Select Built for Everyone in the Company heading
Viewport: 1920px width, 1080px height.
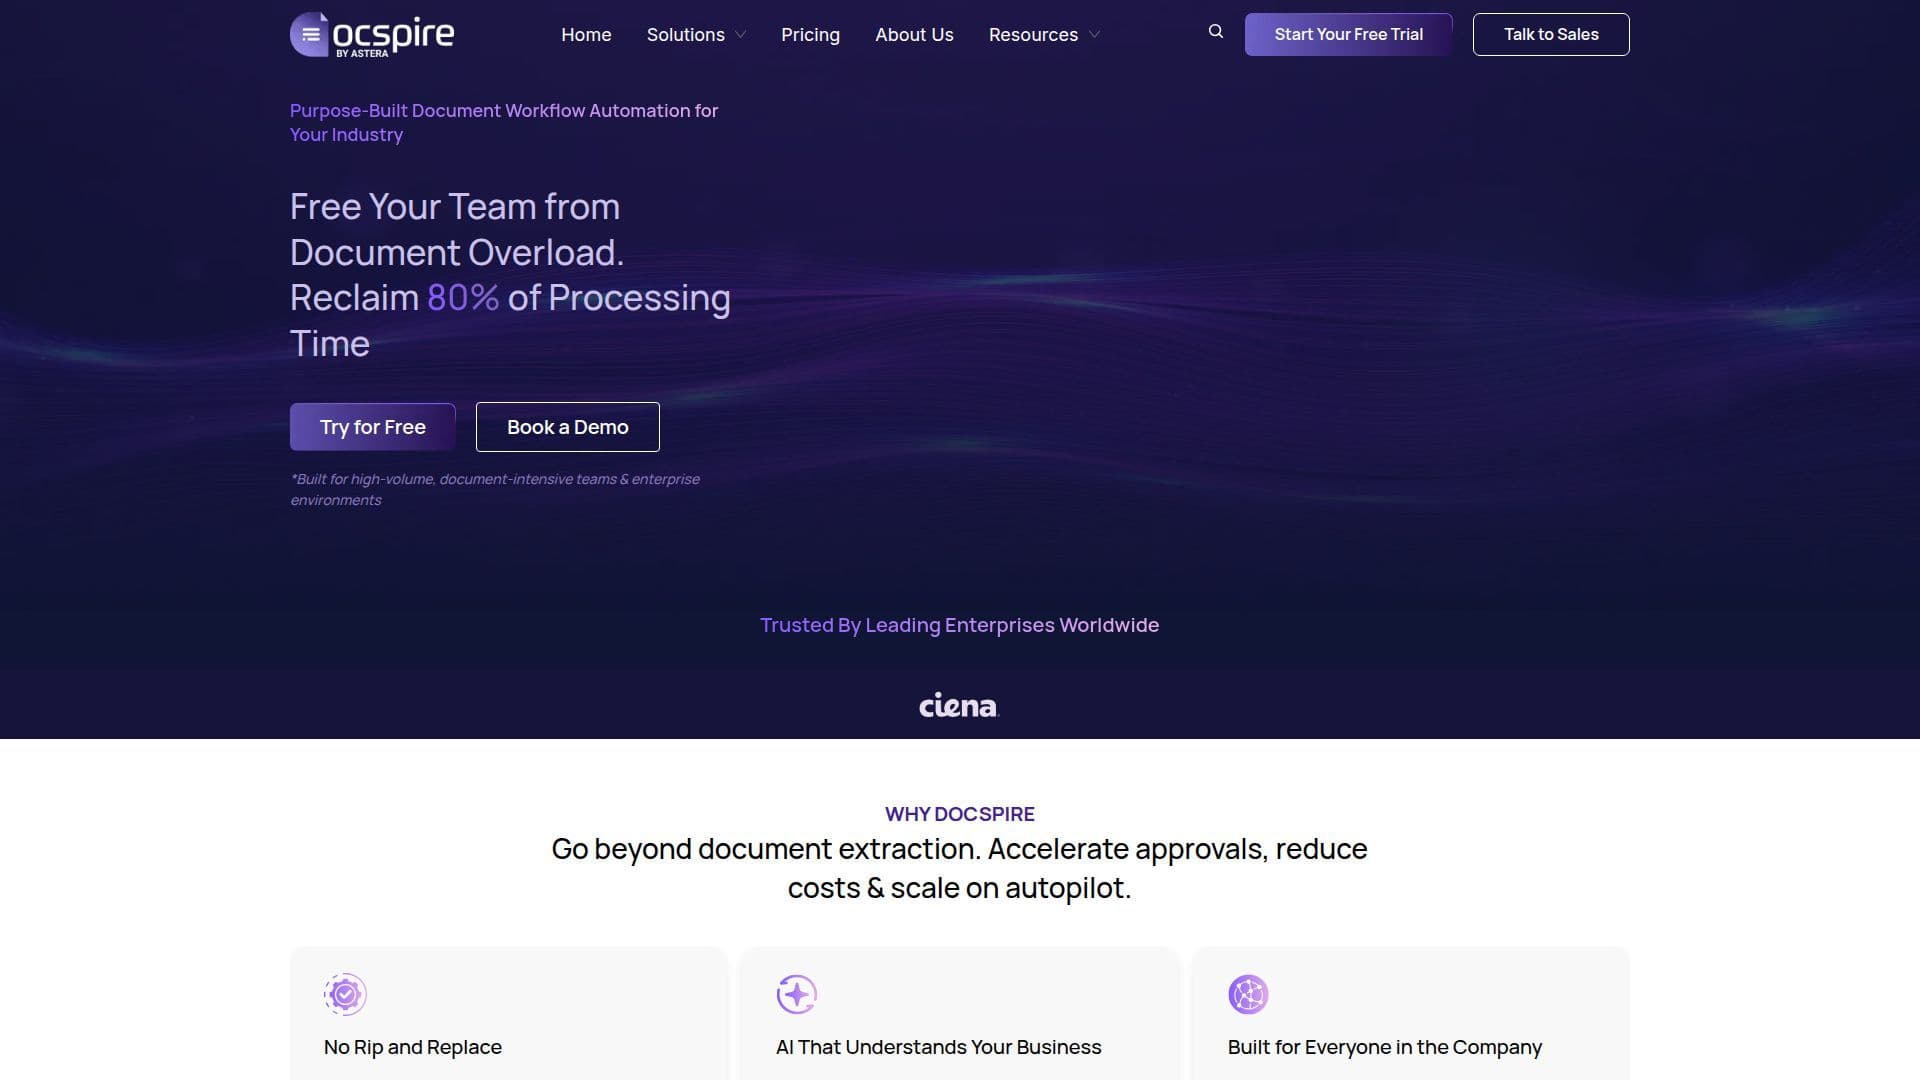point(1385,1047)
